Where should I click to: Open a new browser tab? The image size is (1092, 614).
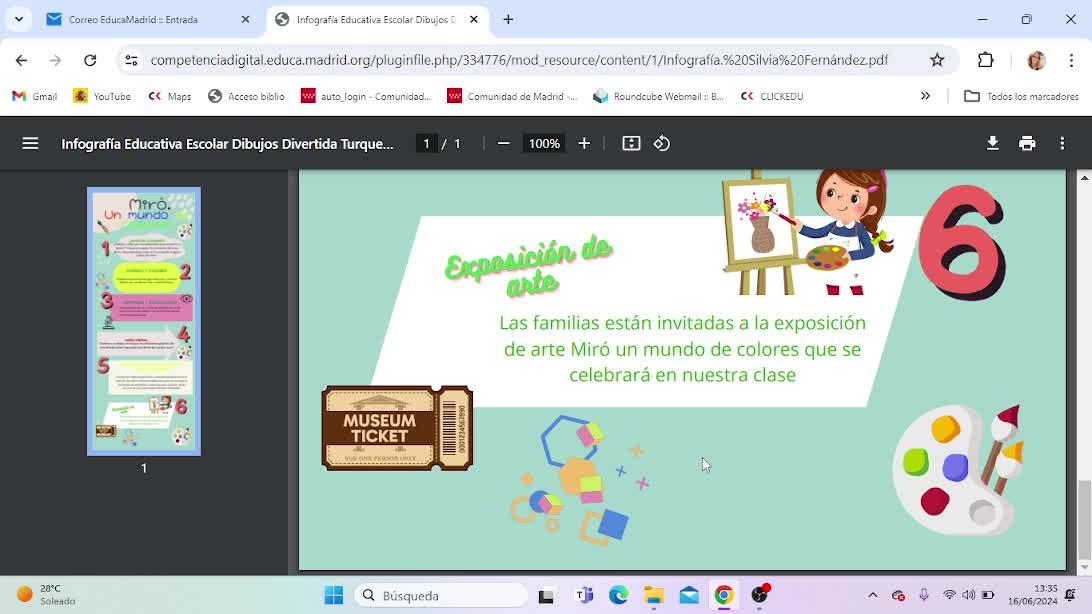point(508,19)
